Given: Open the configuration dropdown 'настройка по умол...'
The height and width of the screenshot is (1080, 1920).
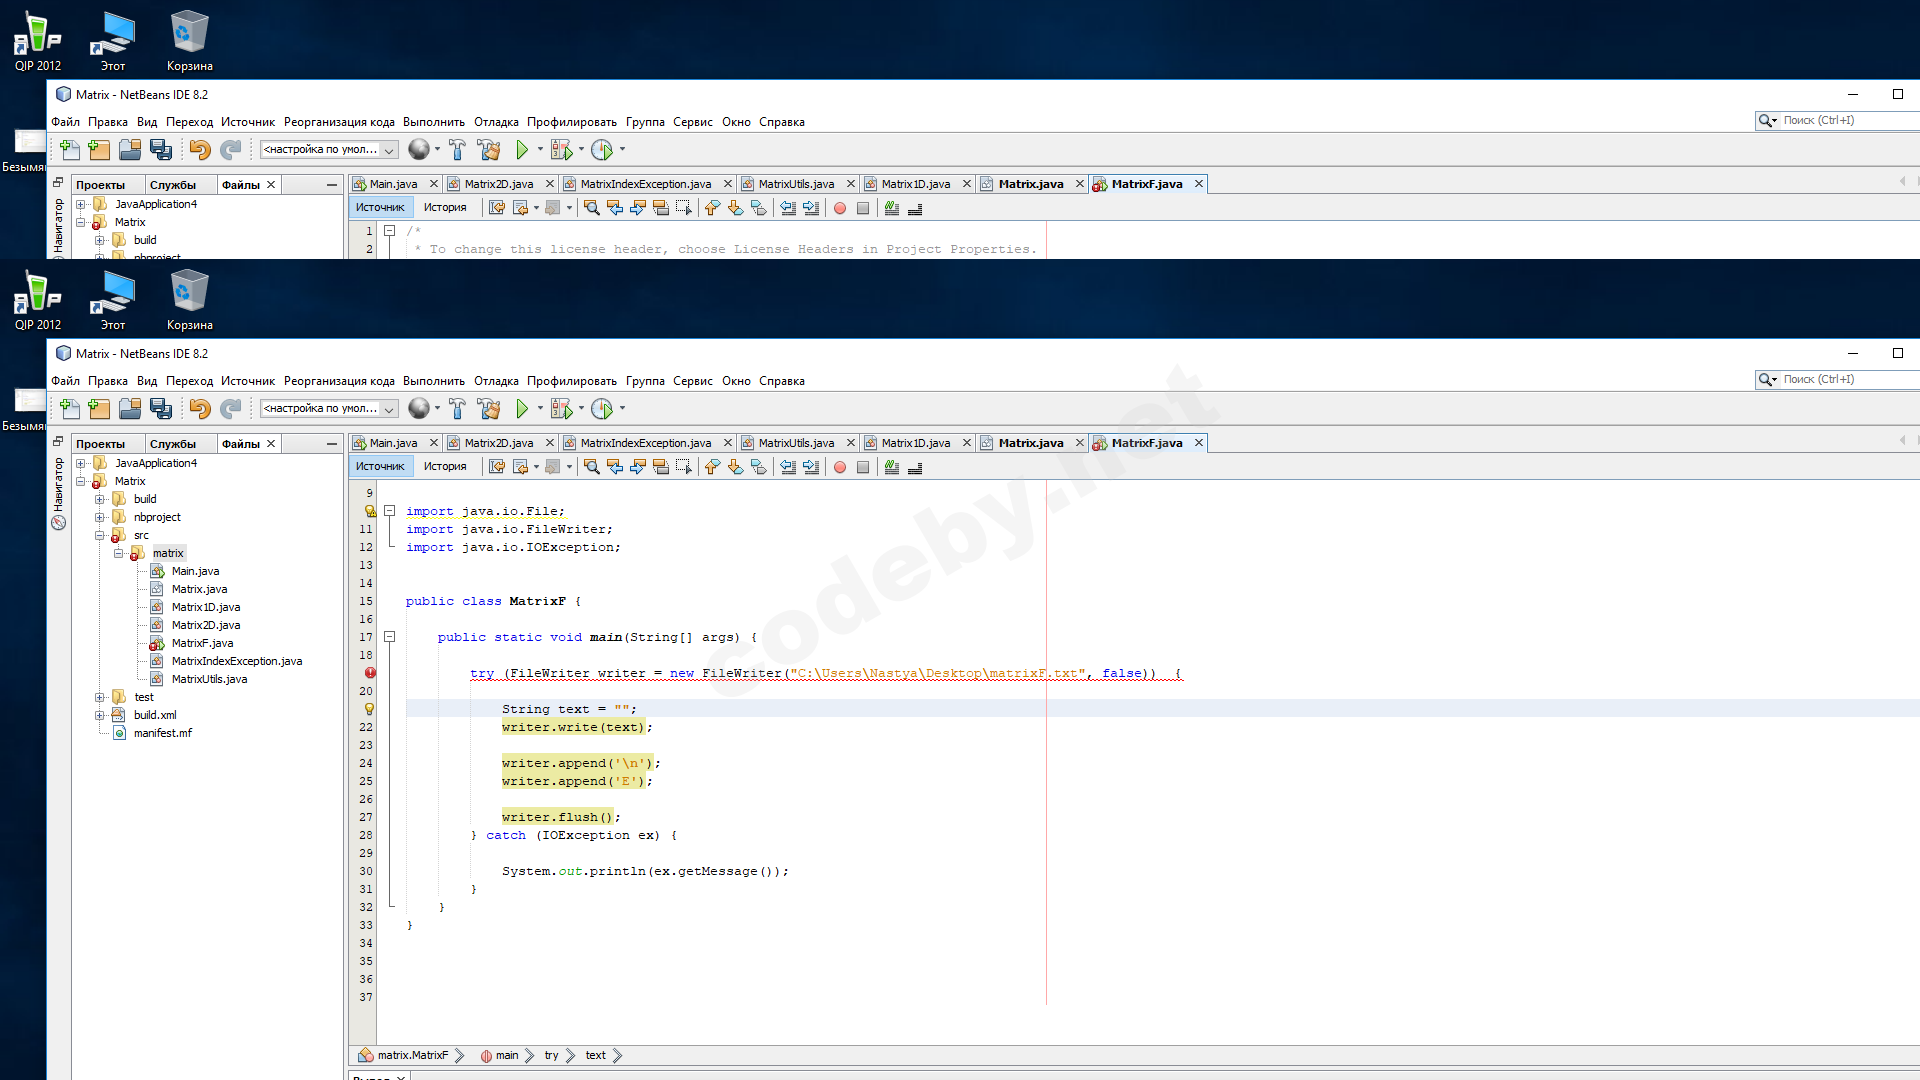Looking at the screenshot, I should (x=329, y=409).
